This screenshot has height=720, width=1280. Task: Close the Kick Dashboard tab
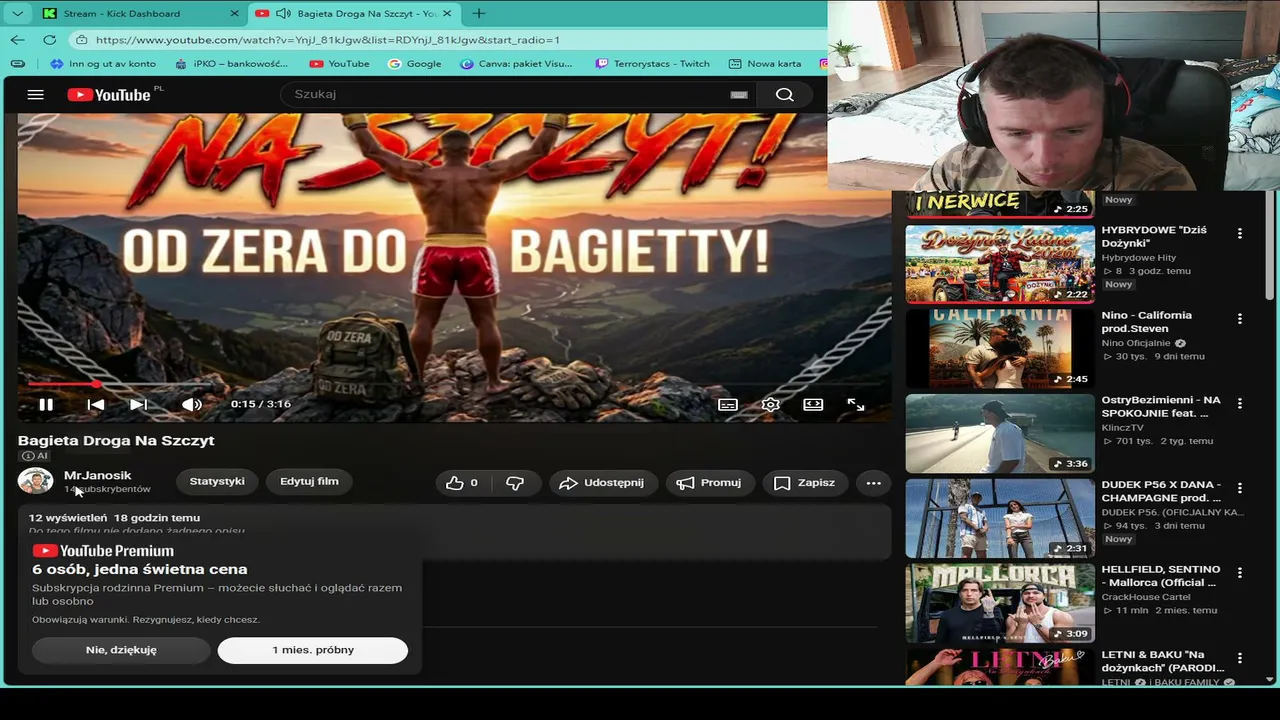(235, 14)
